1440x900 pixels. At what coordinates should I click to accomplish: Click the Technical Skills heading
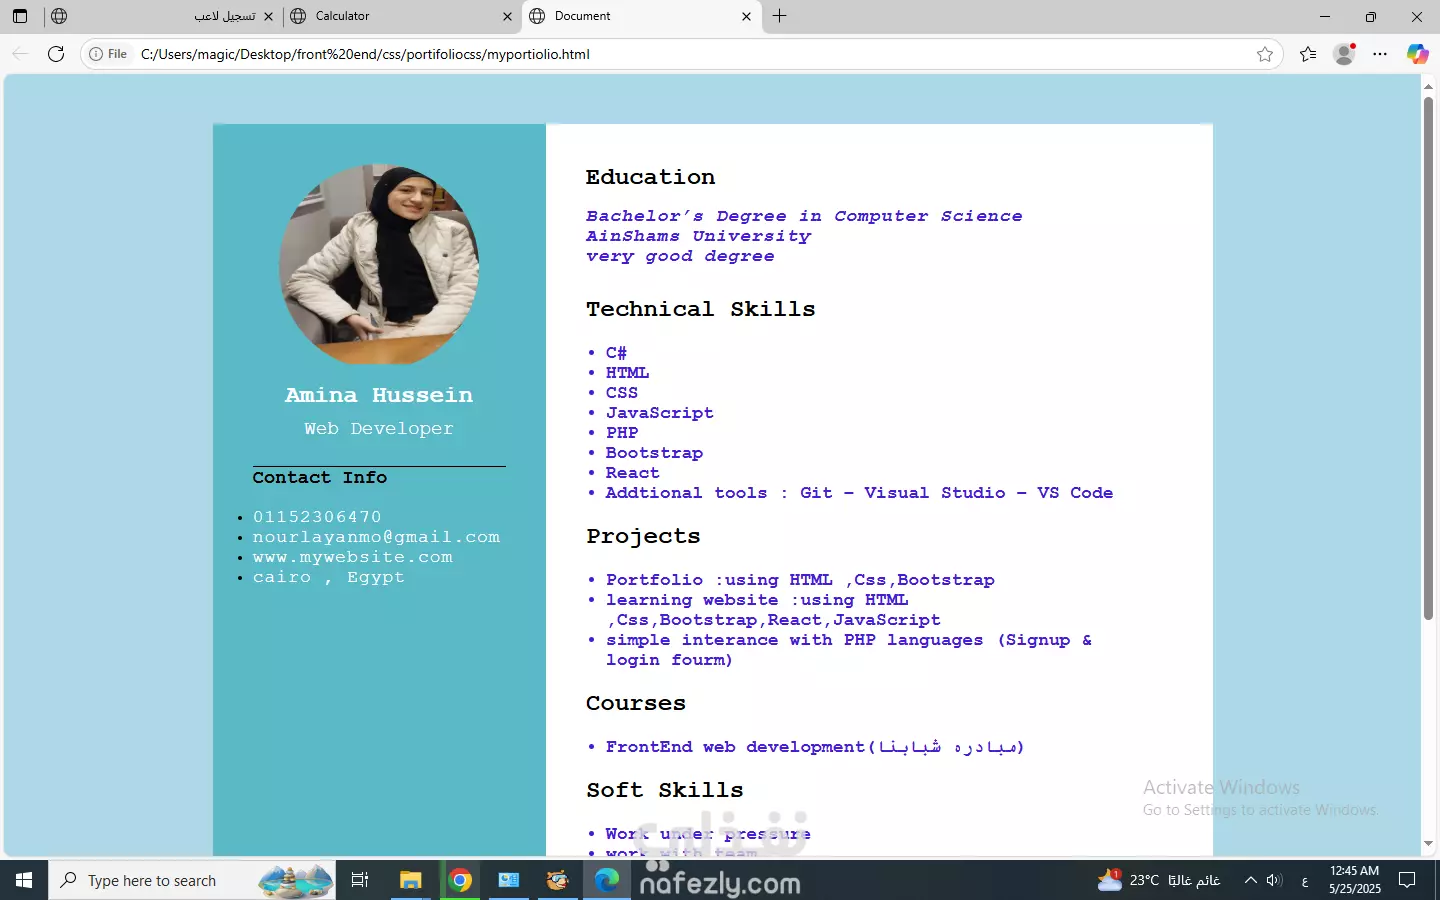tap(701, 309)
